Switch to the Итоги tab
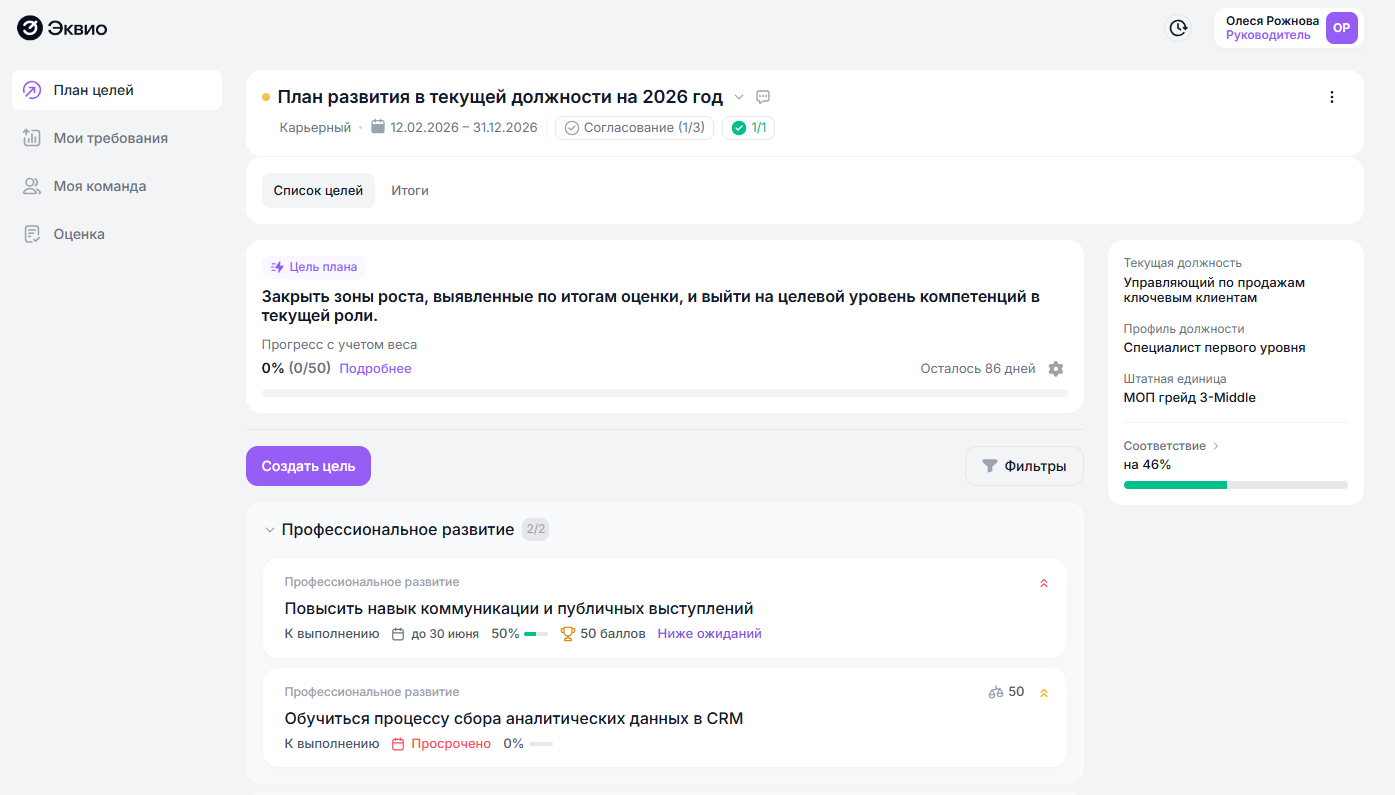 click(410, 190)
